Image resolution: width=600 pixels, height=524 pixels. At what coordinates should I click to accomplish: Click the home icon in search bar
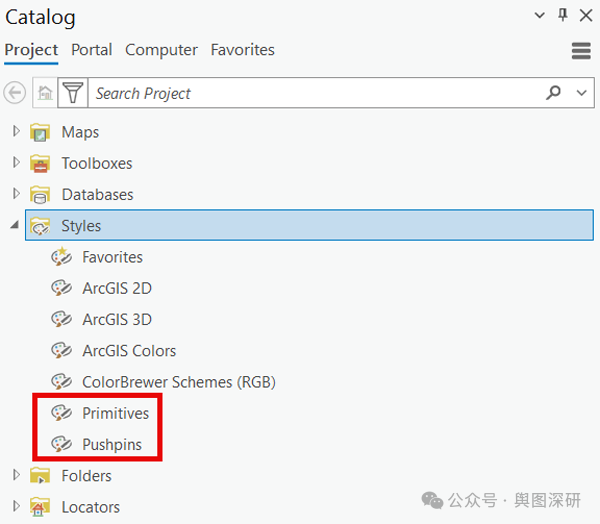[45, 93]
